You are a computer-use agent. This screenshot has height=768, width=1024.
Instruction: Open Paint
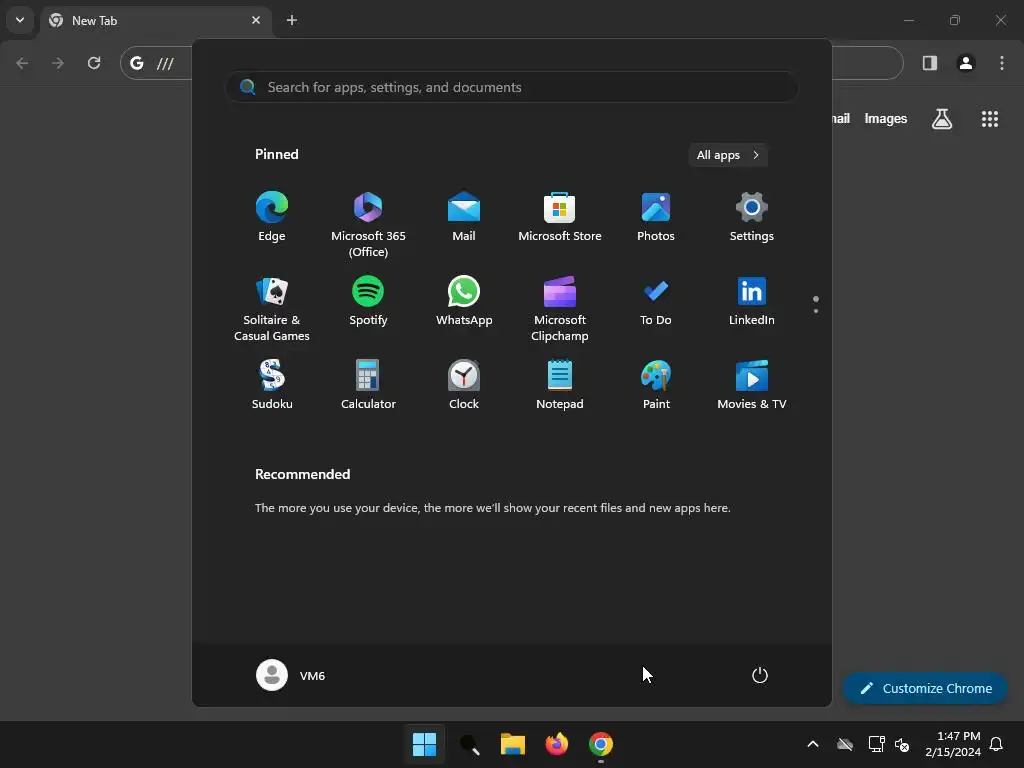pos(656,385)
